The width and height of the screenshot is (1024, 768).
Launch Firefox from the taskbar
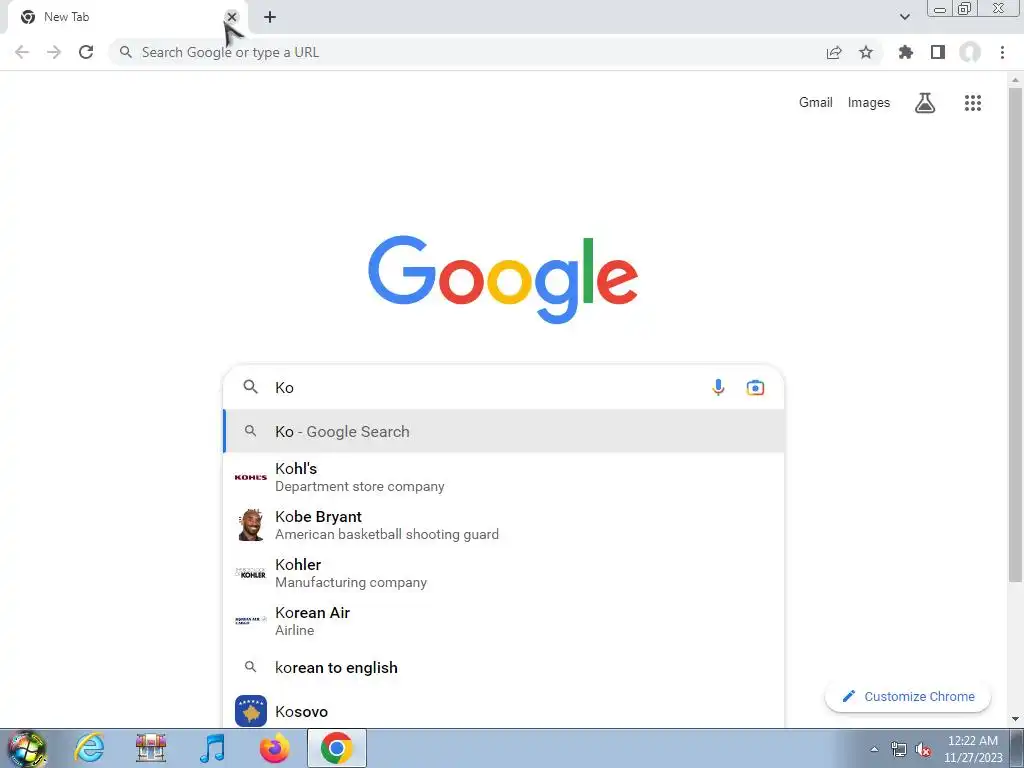point(274,748)
